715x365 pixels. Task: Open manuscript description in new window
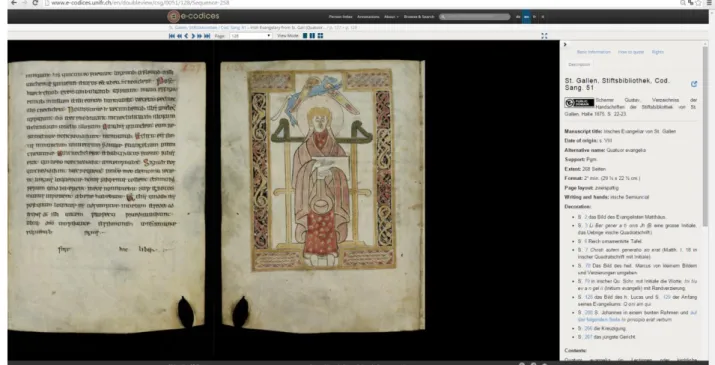[694, 84]
